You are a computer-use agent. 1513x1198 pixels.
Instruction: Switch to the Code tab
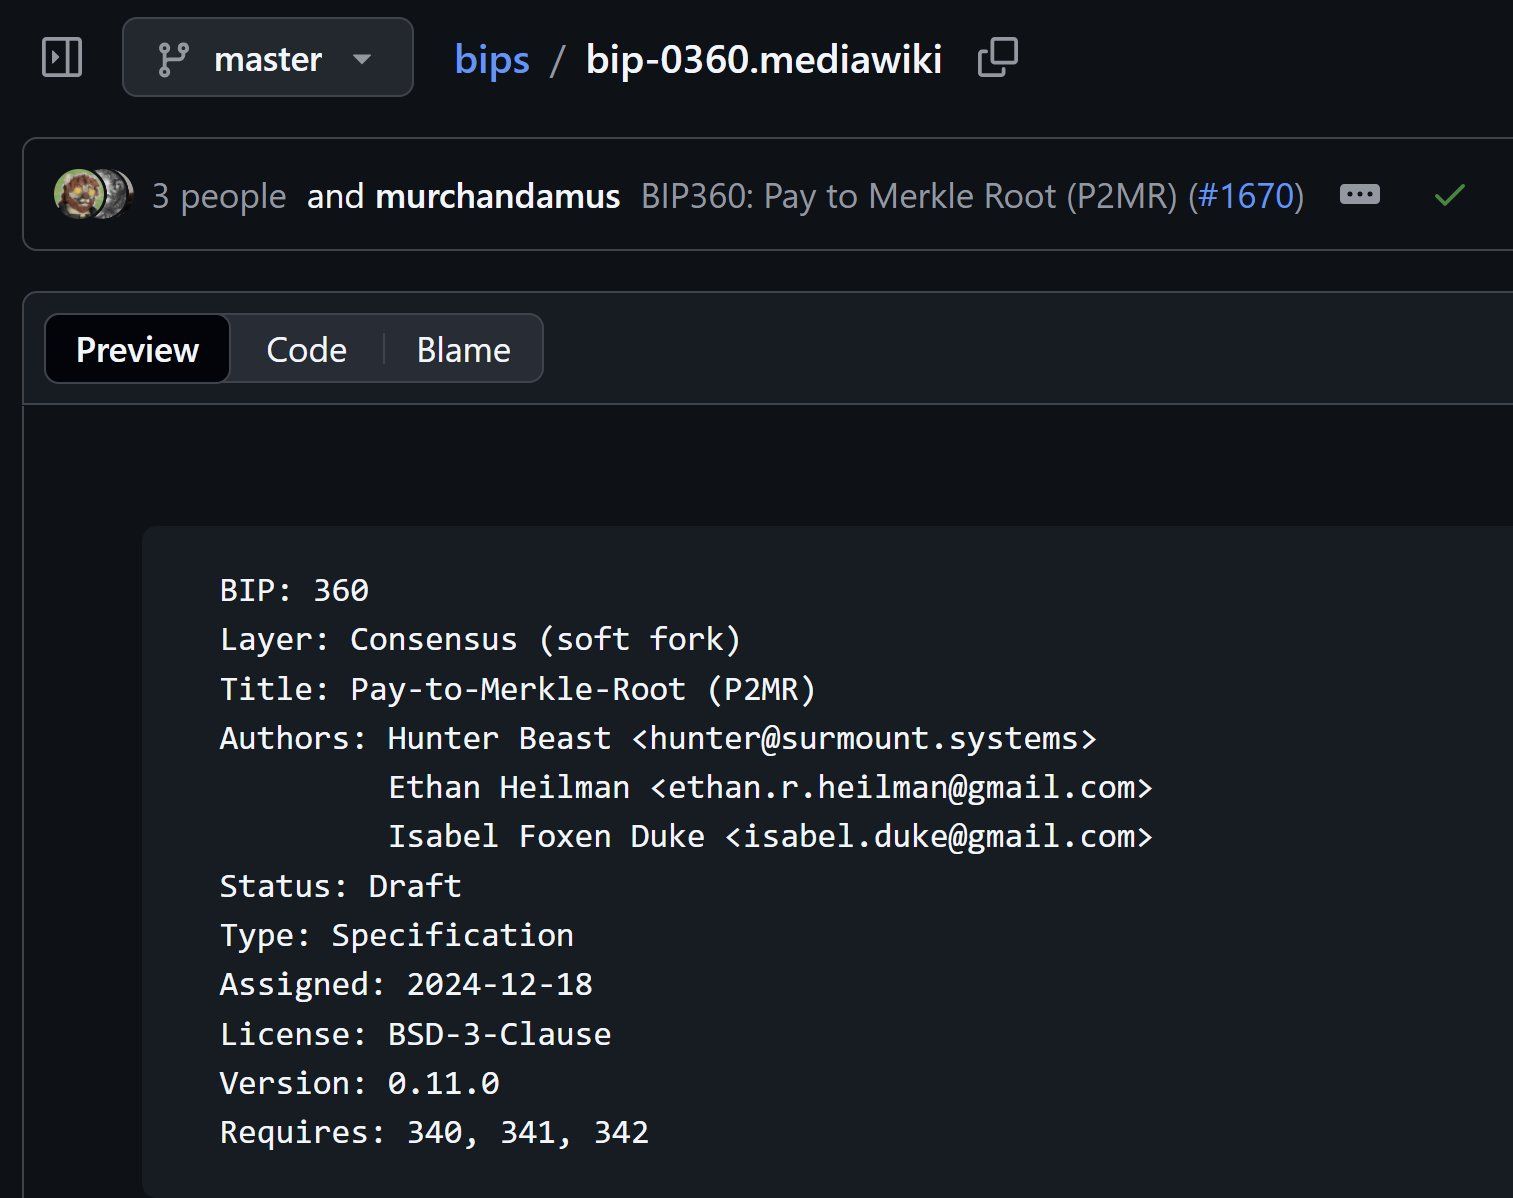[306, 349]
